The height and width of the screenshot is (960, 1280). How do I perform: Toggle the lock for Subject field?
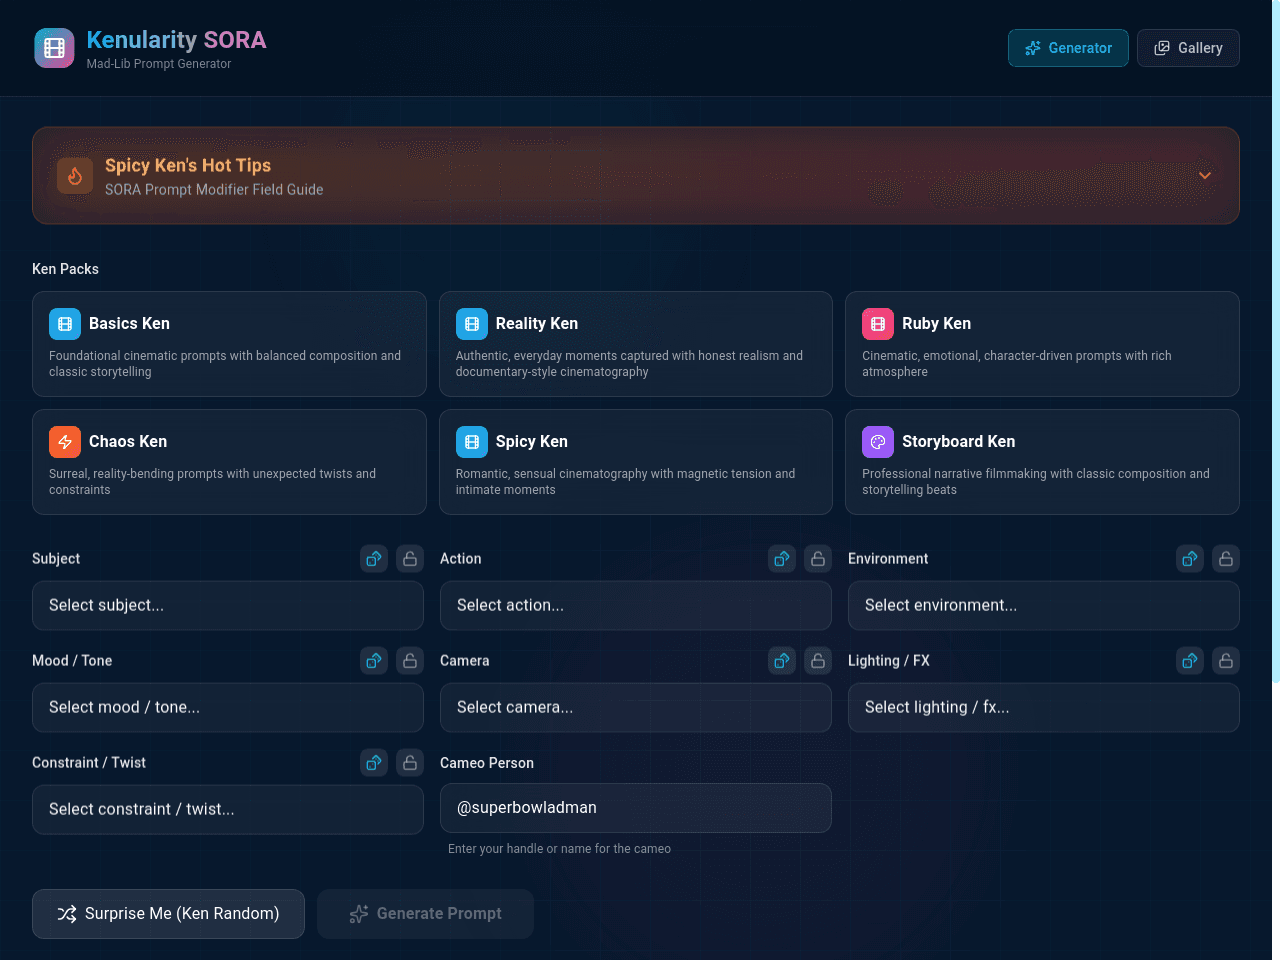click(x=410, y=559)
